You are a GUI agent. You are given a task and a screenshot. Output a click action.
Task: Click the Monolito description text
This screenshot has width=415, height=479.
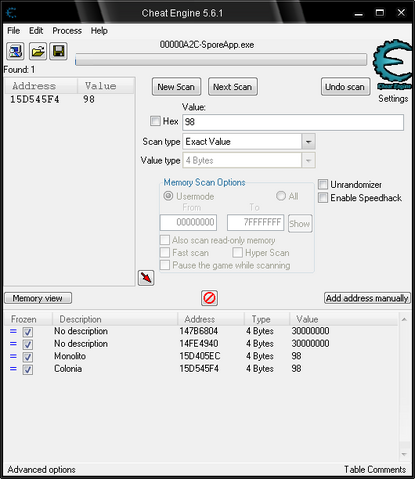(70, 356)
